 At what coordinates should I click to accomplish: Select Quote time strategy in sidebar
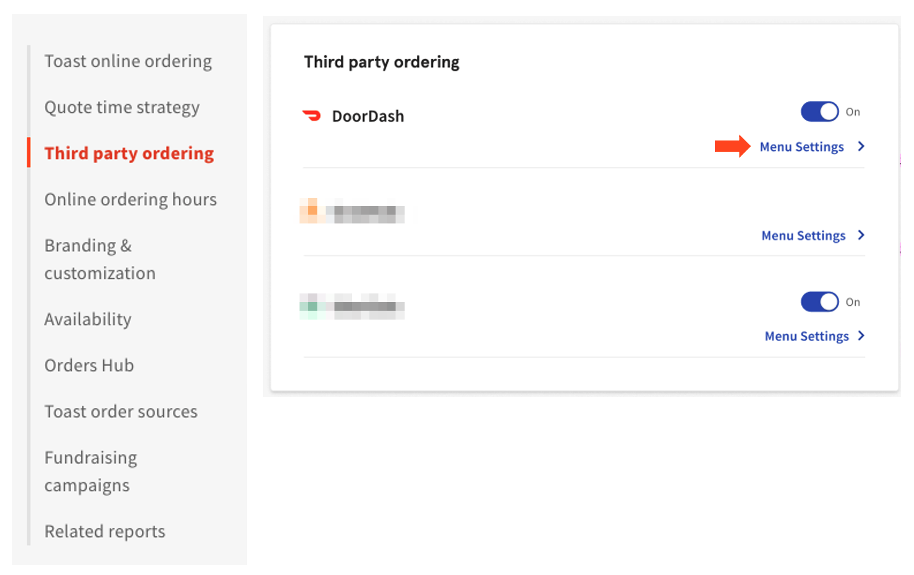pyautogui.click(x=122, y=107)
